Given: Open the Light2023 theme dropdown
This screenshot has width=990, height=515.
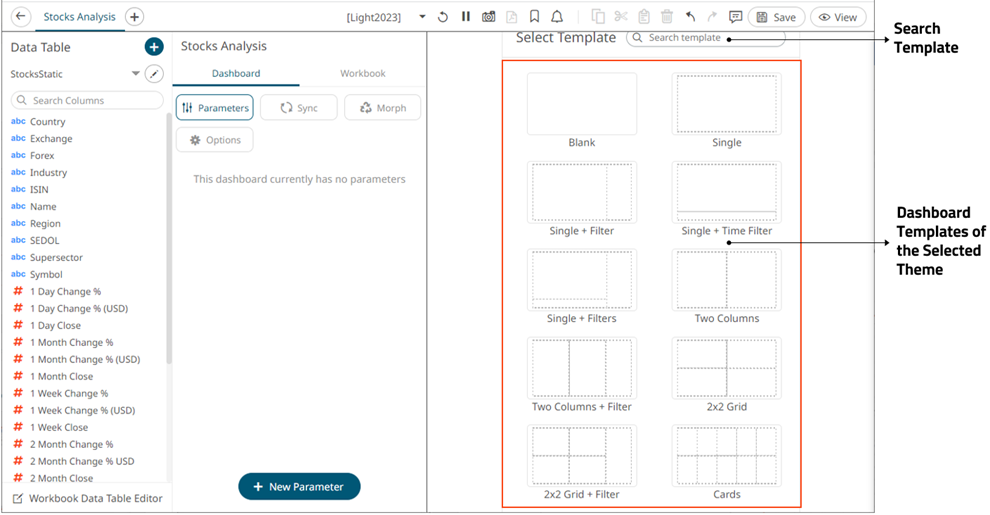Looking at the screenshot, I should coord(423,17).
